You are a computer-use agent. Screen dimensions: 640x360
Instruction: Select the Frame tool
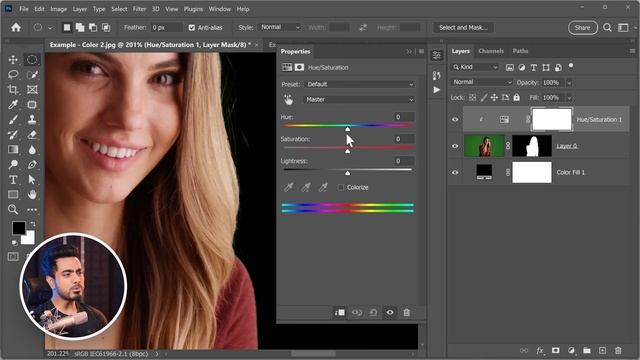click(x=32, y=90)
